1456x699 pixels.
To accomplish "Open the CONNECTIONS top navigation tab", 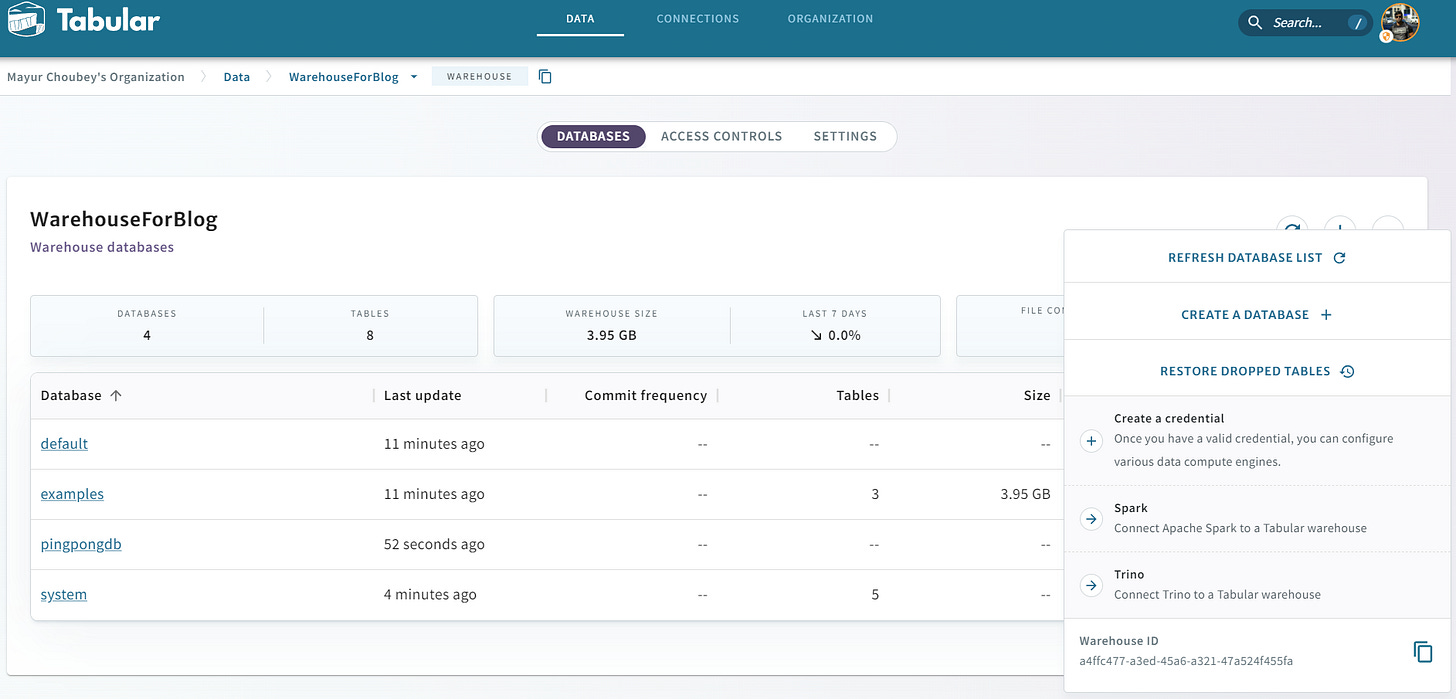I will (x=698, y=18).
